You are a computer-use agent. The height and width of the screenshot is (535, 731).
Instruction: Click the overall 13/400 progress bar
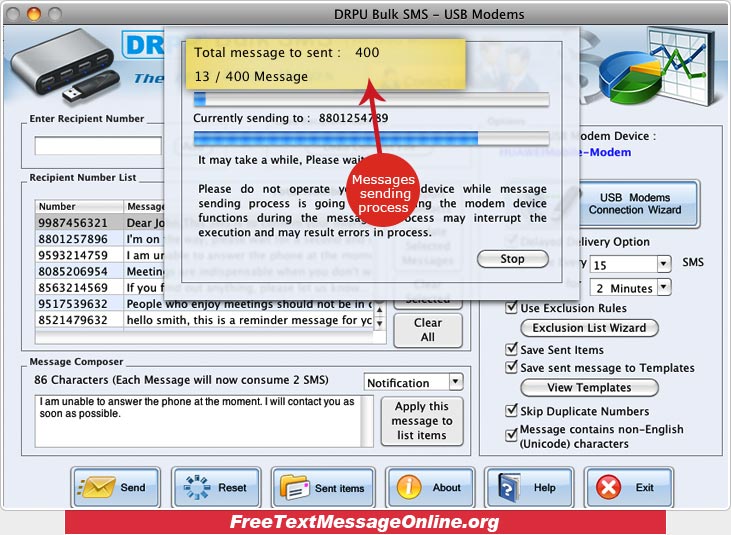click(371, 99)
